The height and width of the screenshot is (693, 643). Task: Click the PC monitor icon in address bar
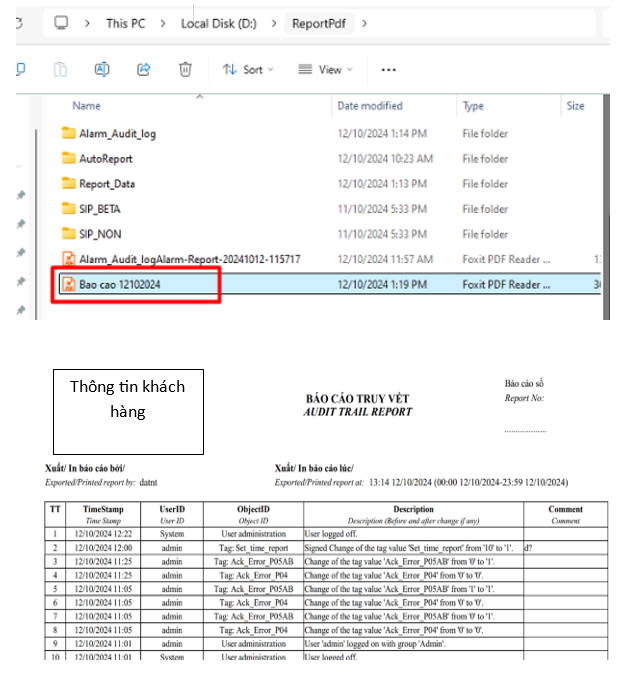pos(62,23)
